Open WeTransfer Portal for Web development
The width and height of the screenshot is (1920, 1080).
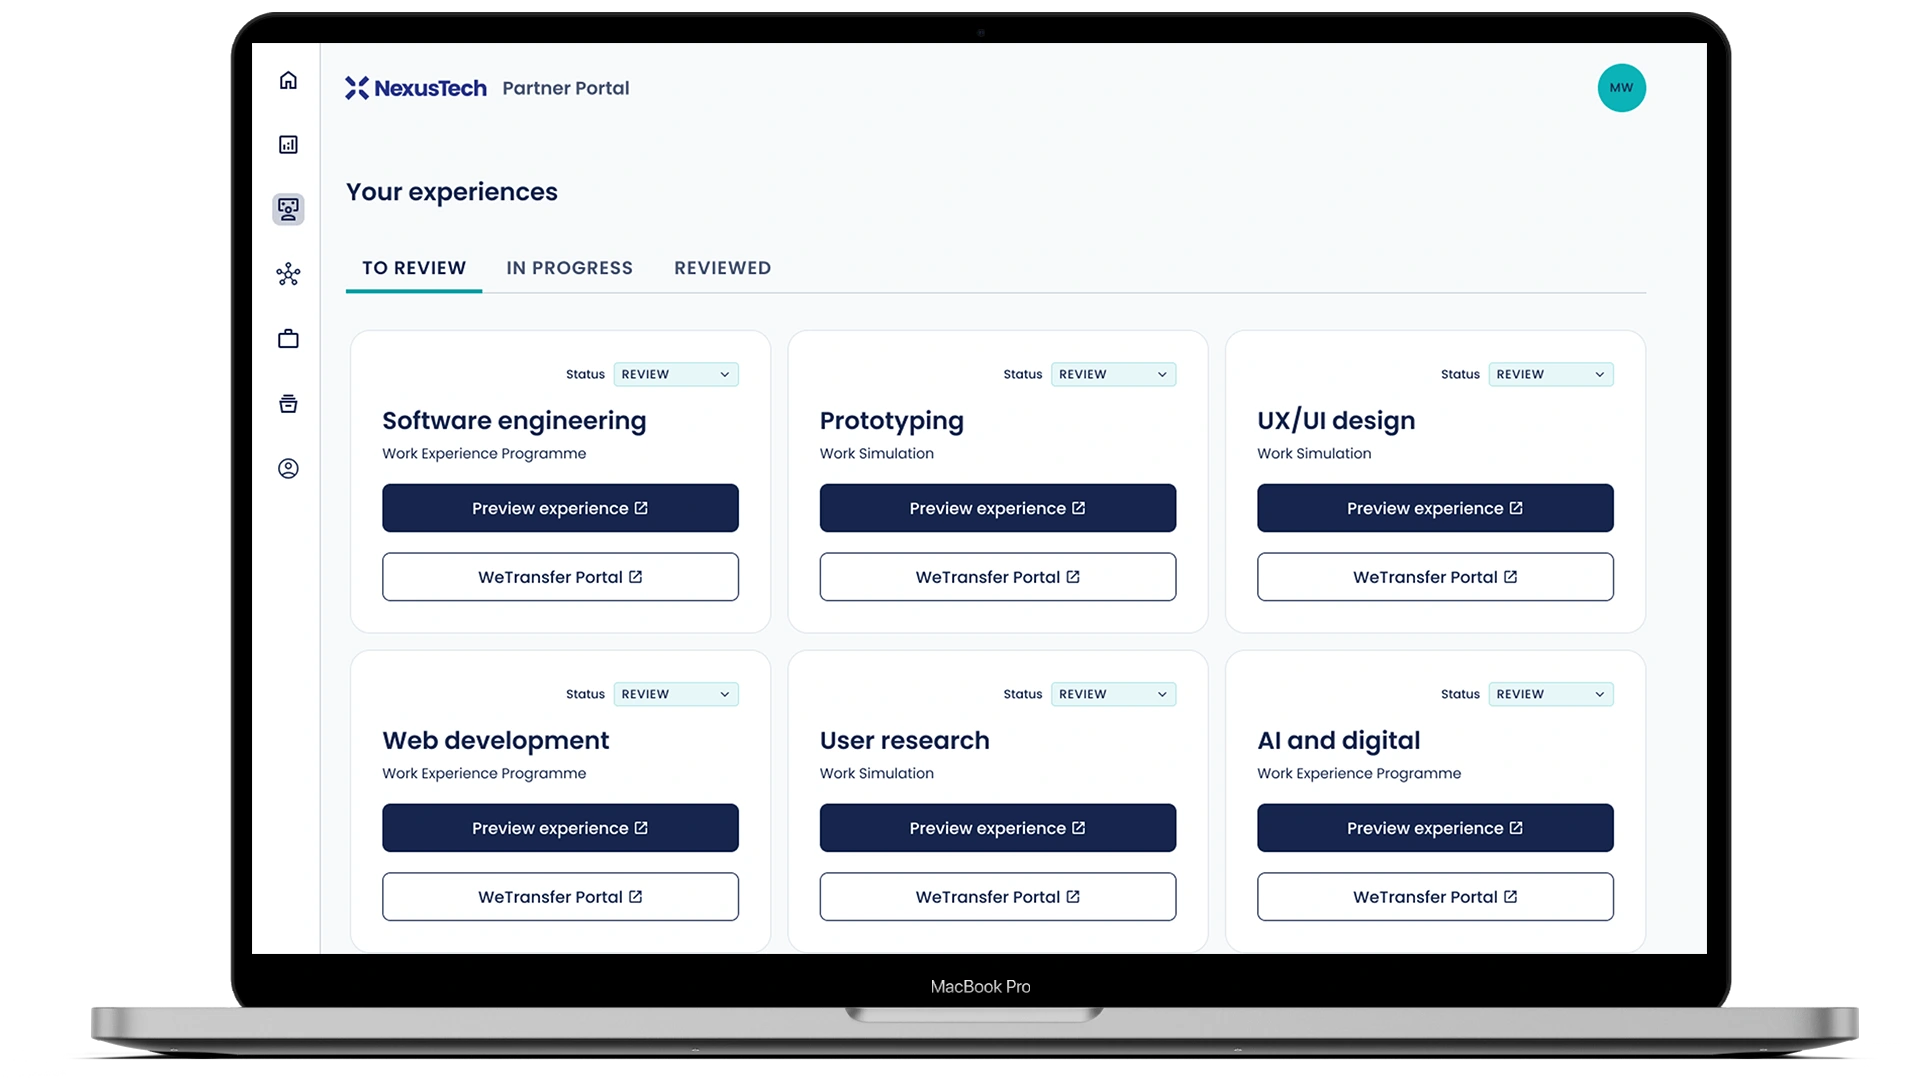pos(560,897)
